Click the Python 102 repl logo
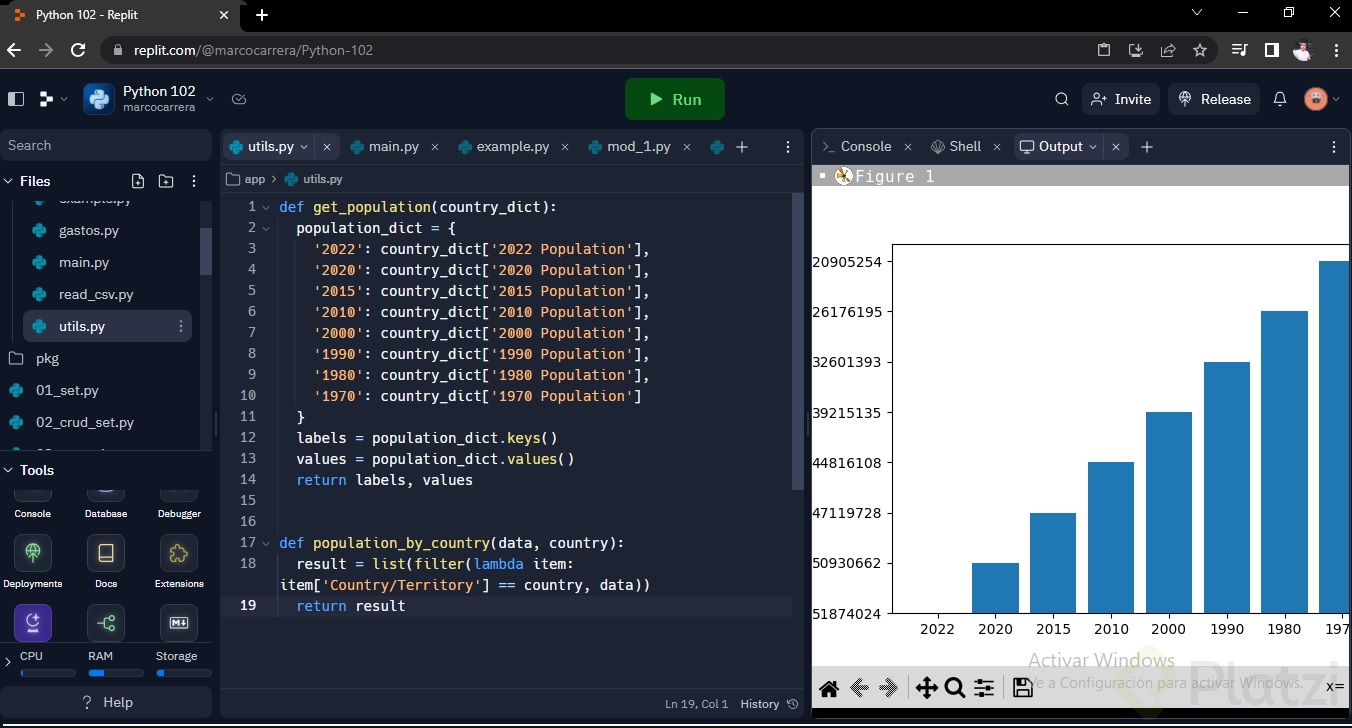The height and width of the screenshot is (728, 1352). click(x=99, y=99)
